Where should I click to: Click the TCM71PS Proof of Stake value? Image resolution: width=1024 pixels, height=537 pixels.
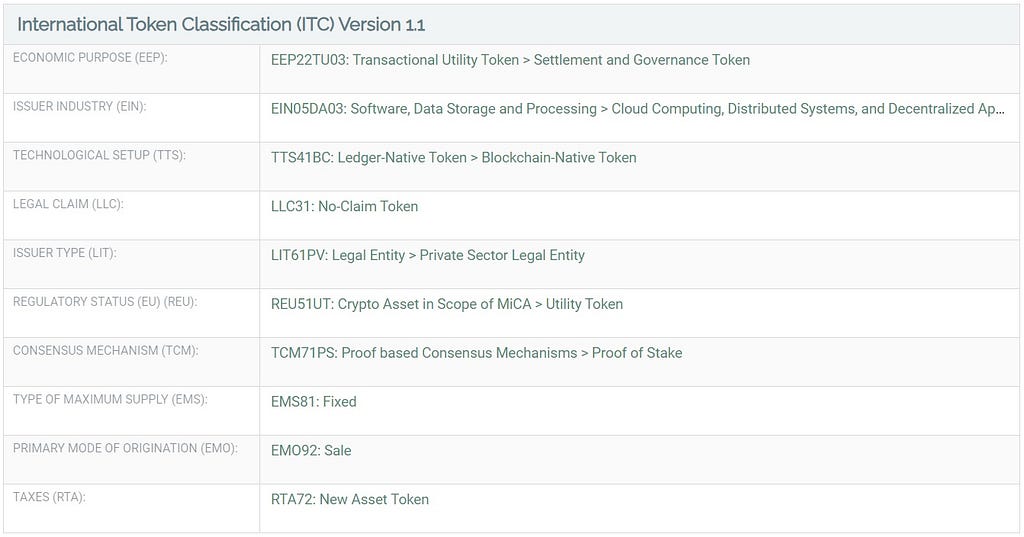click(x=477, y=353)
